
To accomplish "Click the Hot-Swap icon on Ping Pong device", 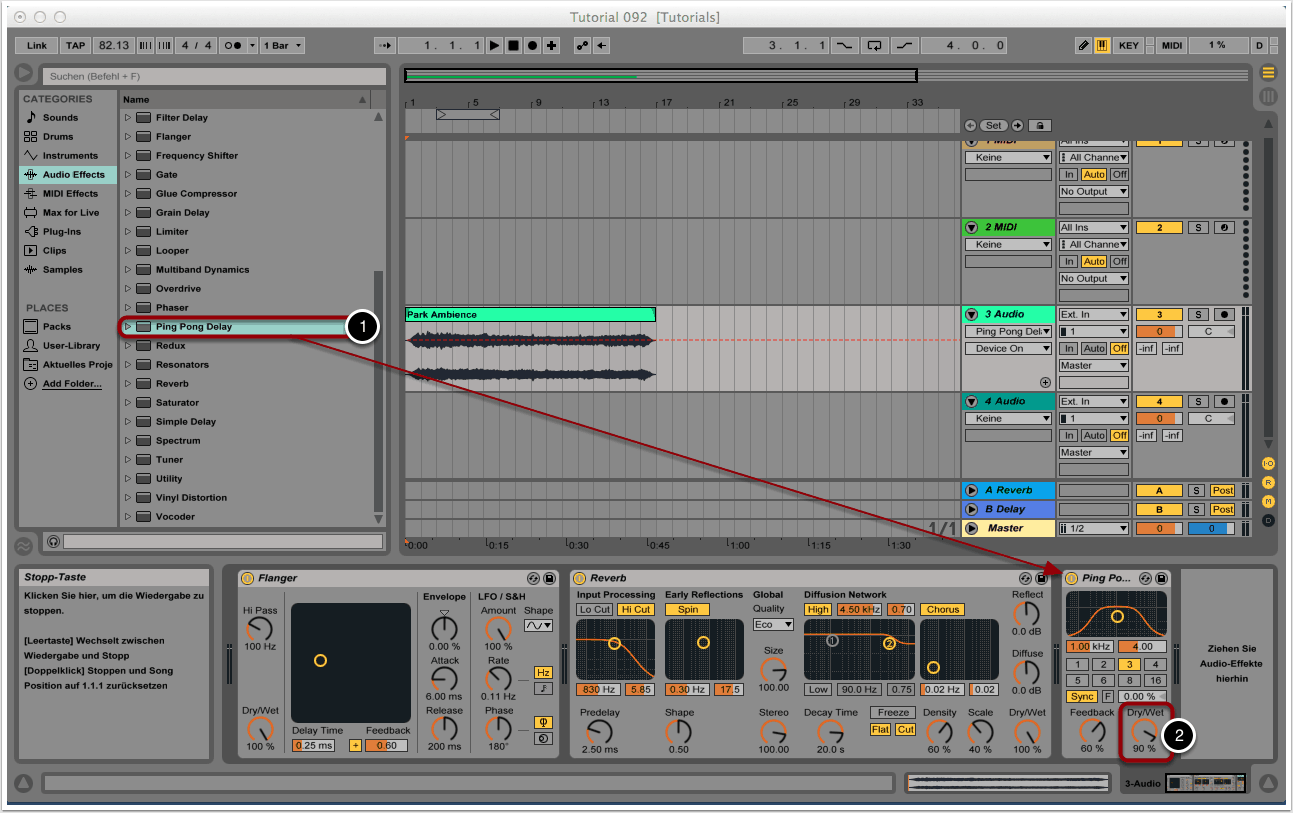I will (1146, 578).
